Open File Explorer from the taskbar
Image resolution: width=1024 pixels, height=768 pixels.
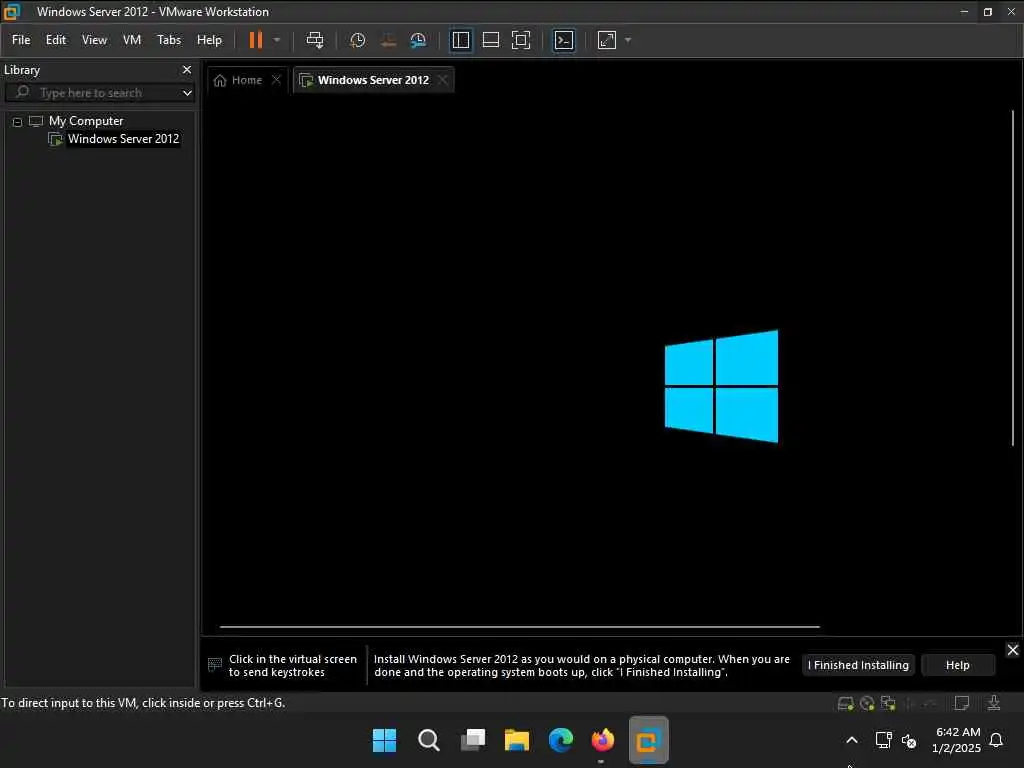[x=517, y=740]
